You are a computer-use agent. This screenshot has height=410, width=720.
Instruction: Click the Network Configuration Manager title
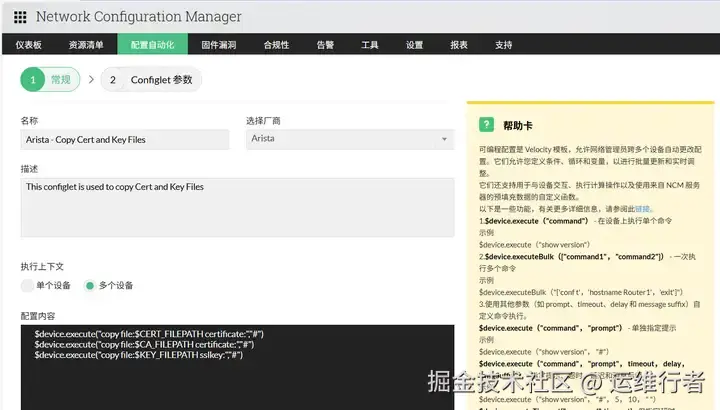(139, 17)
